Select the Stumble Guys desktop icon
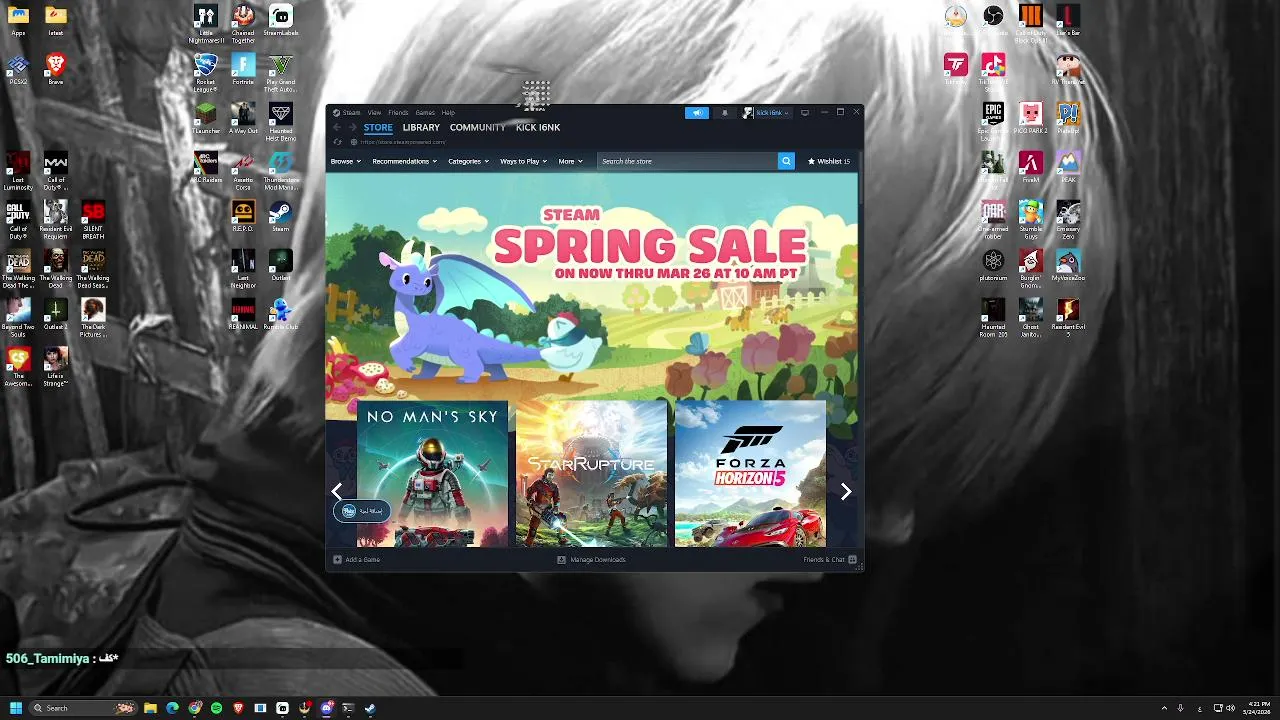Image resolution: width=1280 pixels, height=720 pixels. pos(1031,219)
